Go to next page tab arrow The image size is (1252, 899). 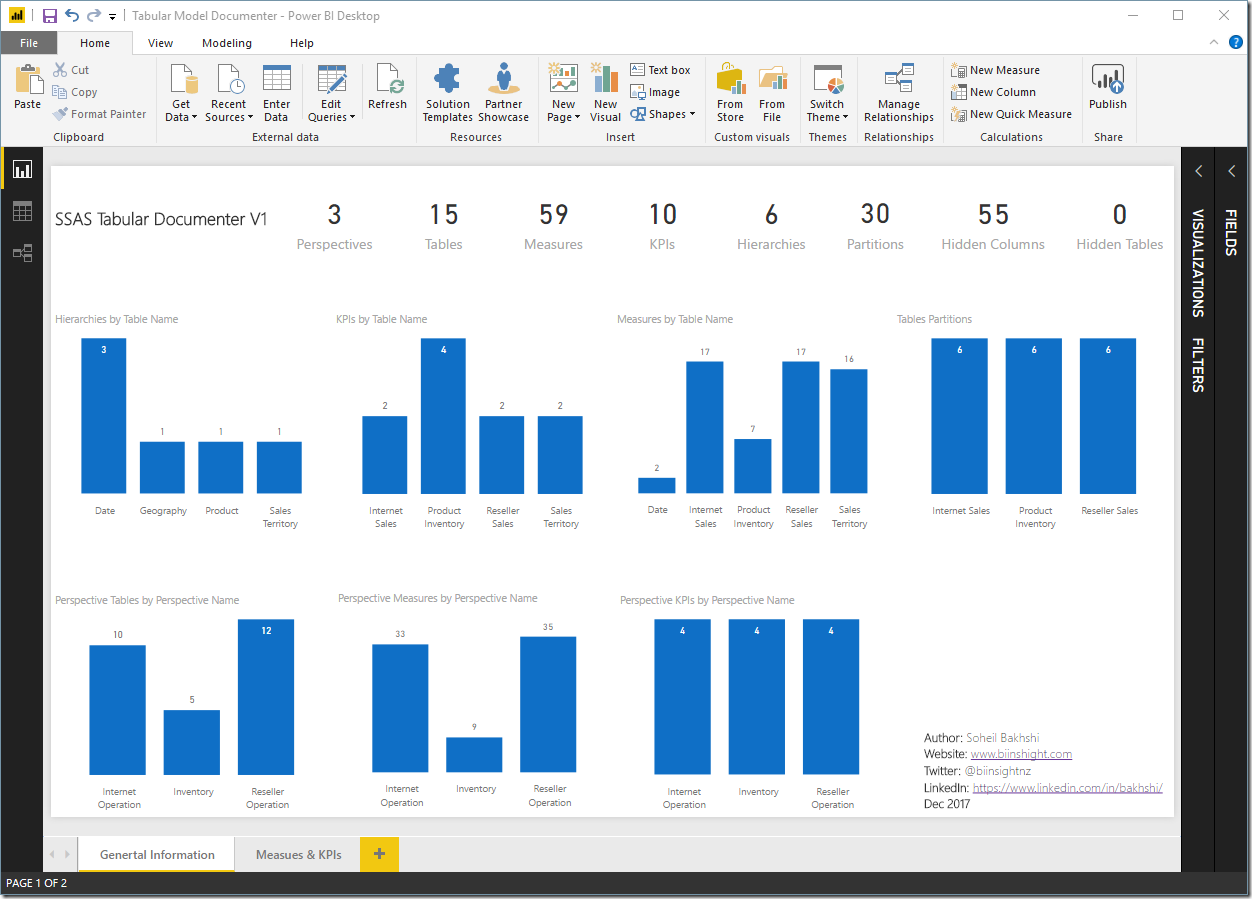(x=68, y=854)
